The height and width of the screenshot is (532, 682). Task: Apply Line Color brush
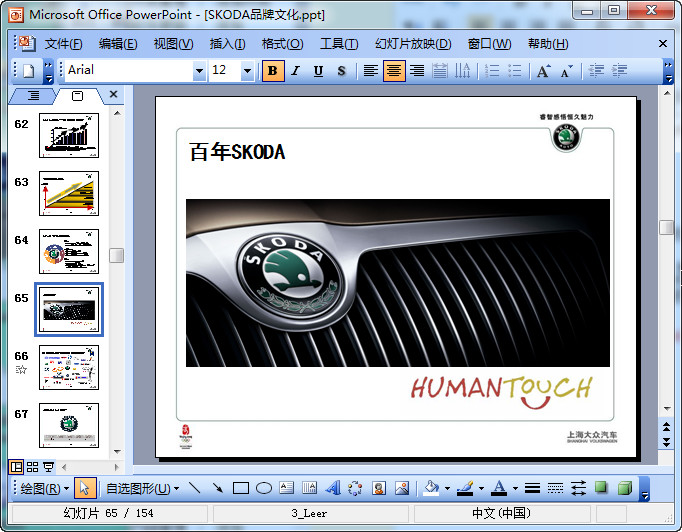pos(465,488)
